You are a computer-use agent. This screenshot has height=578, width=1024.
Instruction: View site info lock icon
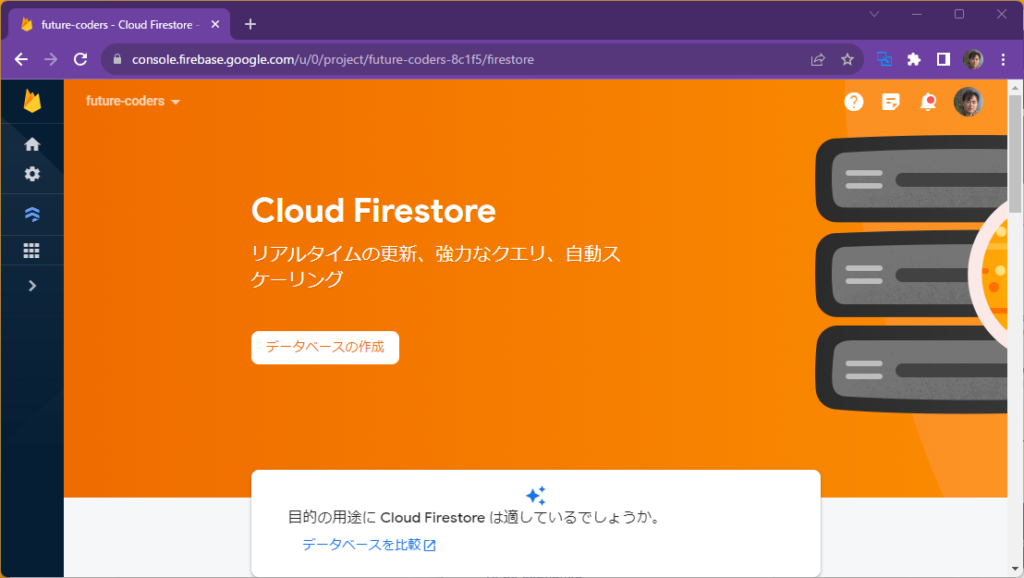tap(118, 59)
